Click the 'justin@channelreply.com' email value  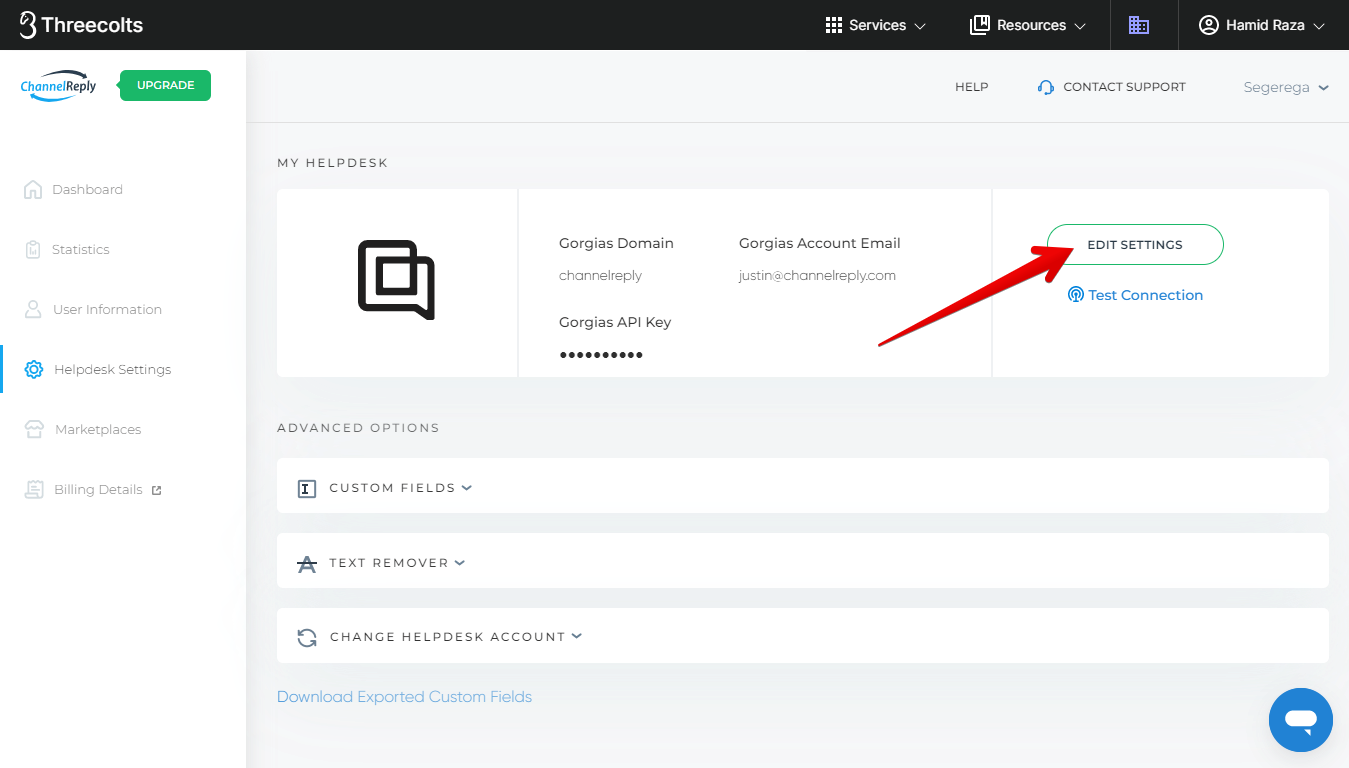(817, 275)
